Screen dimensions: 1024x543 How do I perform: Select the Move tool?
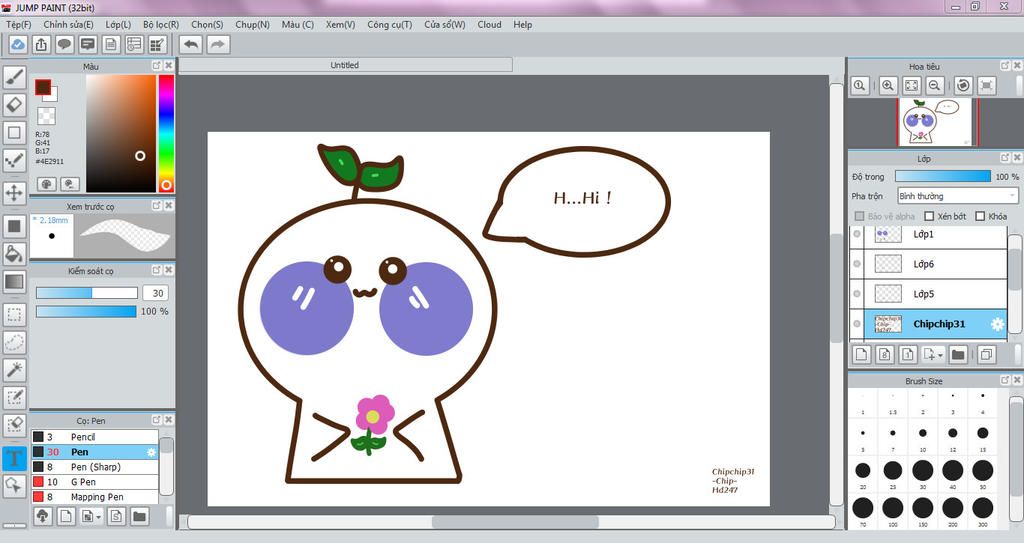tap(14, 193)
